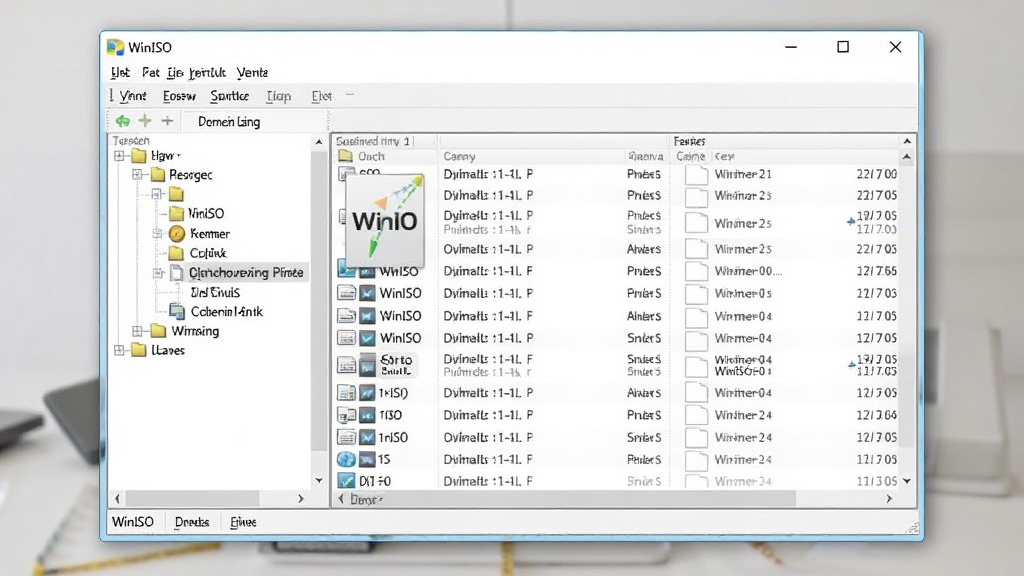Click the gray plus toolbar icon
1024x576 pixels.
[x=167, y=121]
